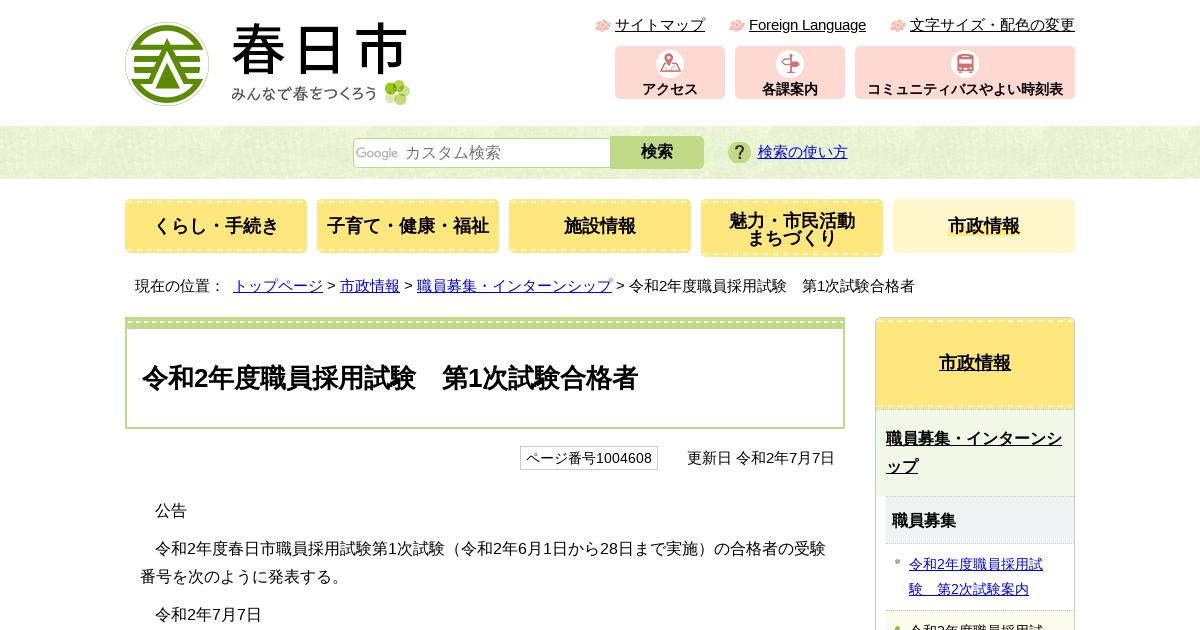Open sidebar 市政情報 heading link
This screenshot has height=630, width=1200.
pyautogui.click(x=975, y=363)
